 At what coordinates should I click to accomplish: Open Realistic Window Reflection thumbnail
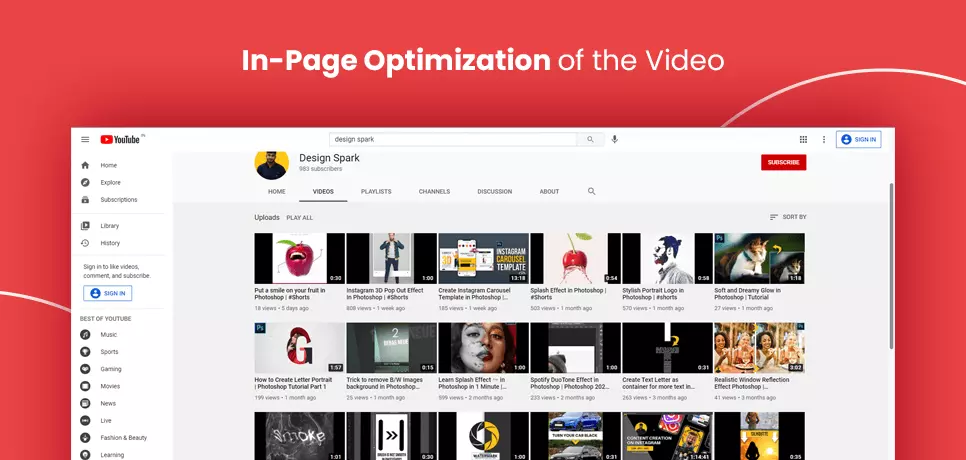coord(760,348)
